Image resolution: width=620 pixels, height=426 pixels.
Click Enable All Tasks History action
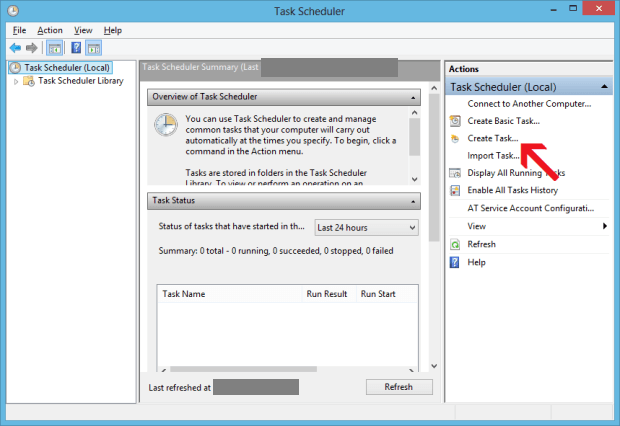512,190
